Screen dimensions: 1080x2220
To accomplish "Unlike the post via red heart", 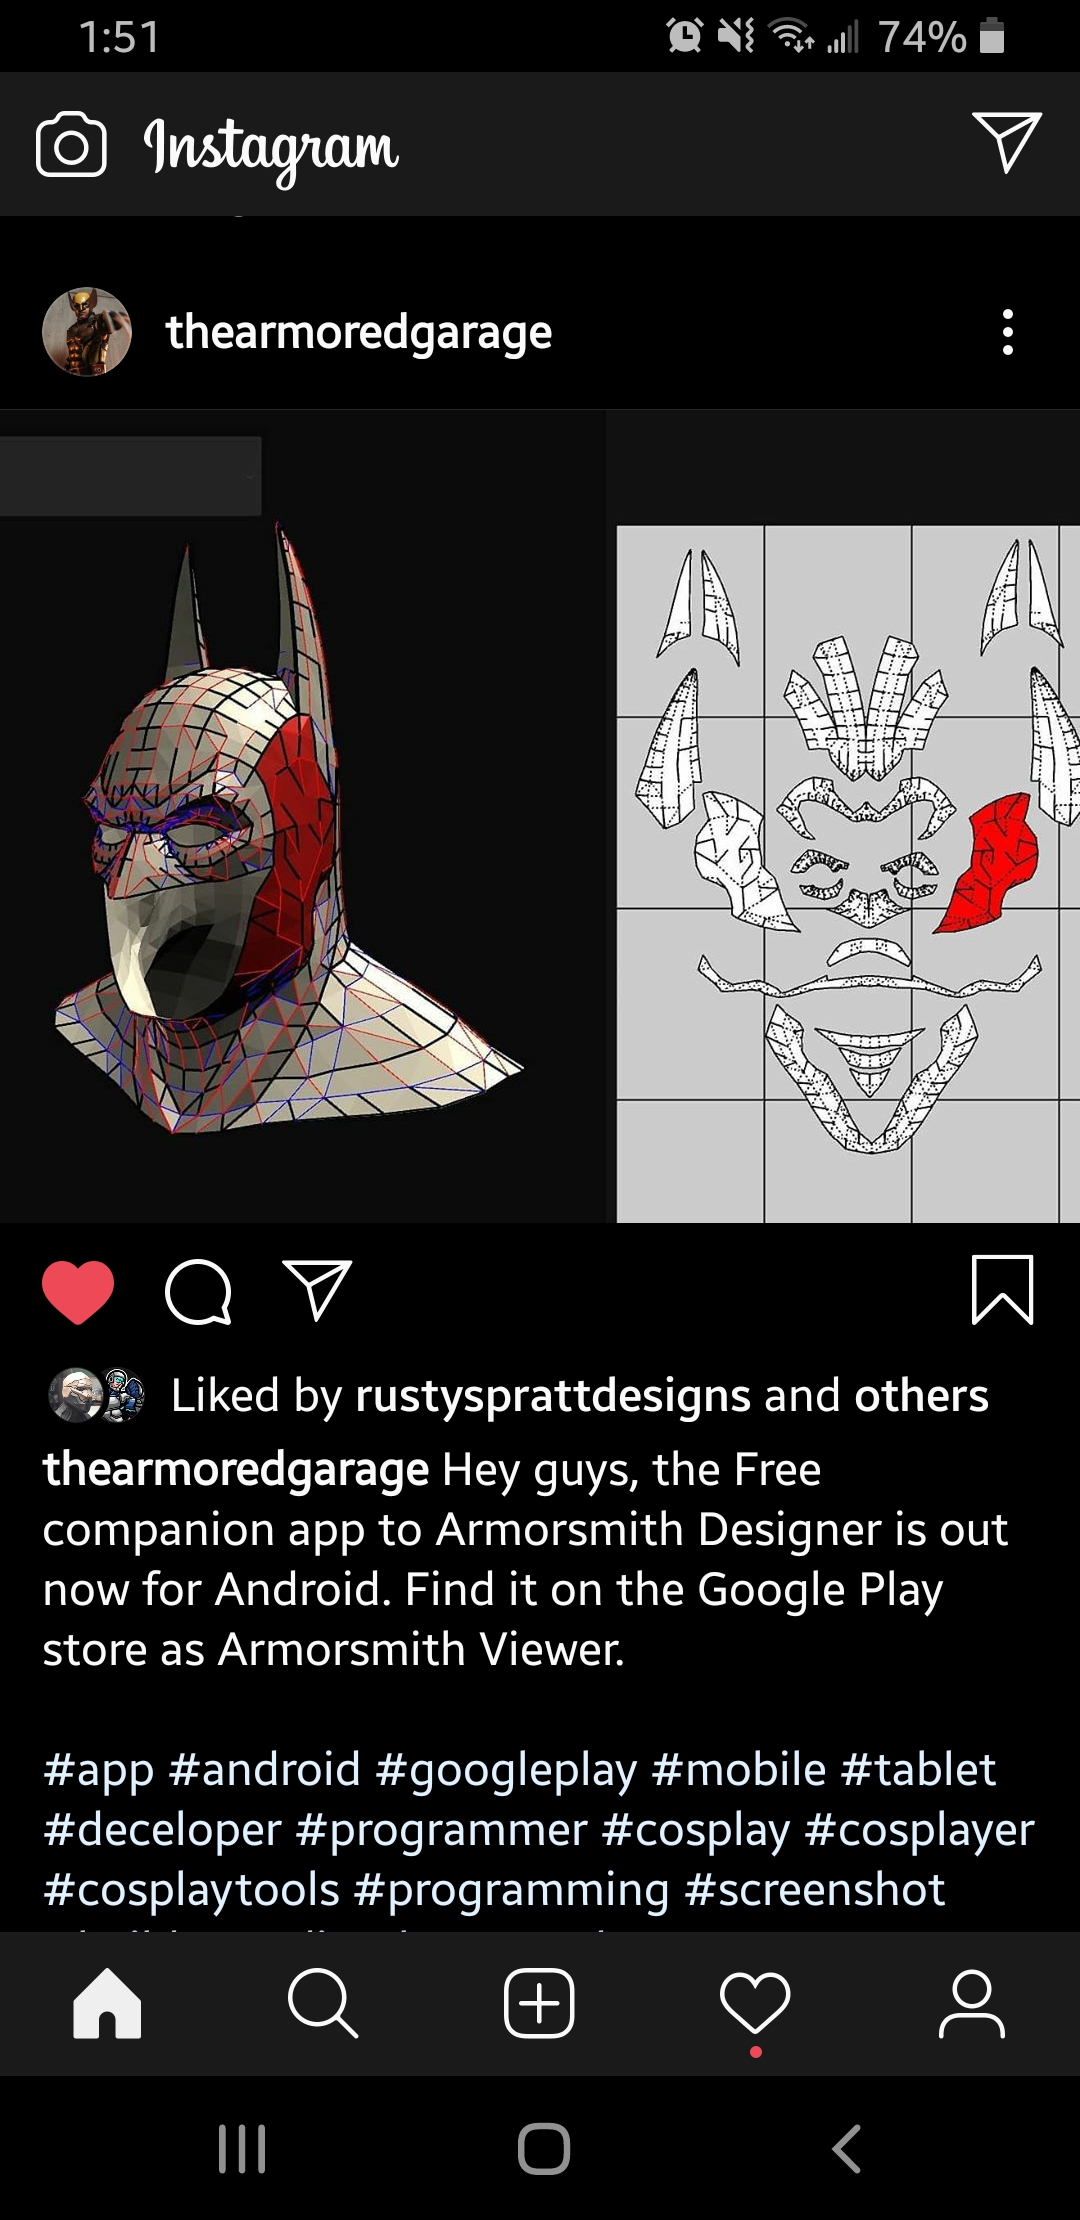I will 78,1292.
